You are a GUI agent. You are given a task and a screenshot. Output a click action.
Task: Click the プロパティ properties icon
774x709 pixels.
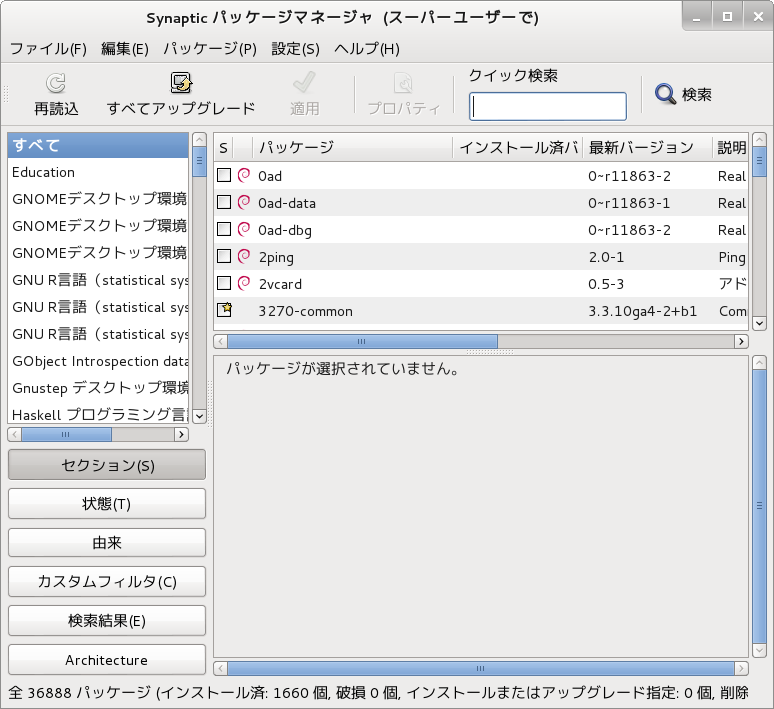click(x=403, y=83)
